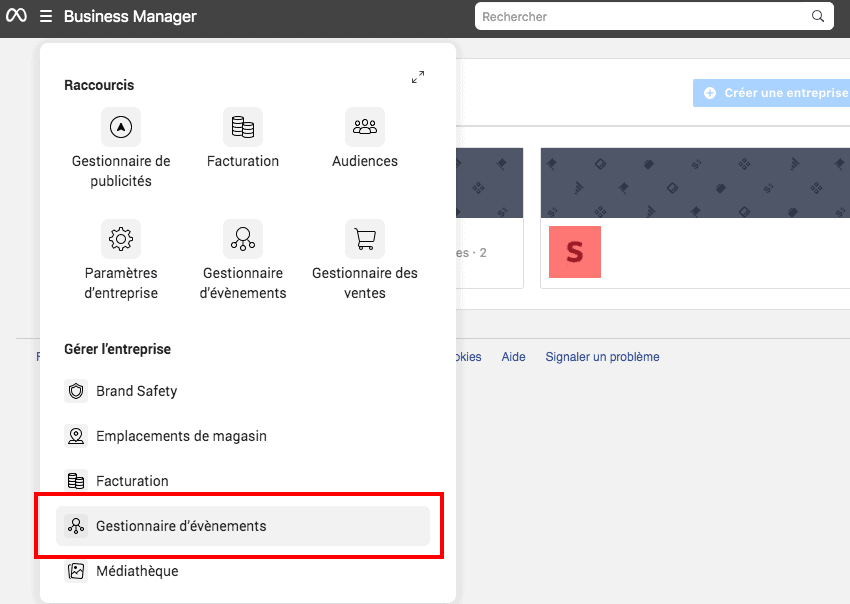Click the Meta logo in the header
This screenshot has width=850, height=604.
point(16,16)
